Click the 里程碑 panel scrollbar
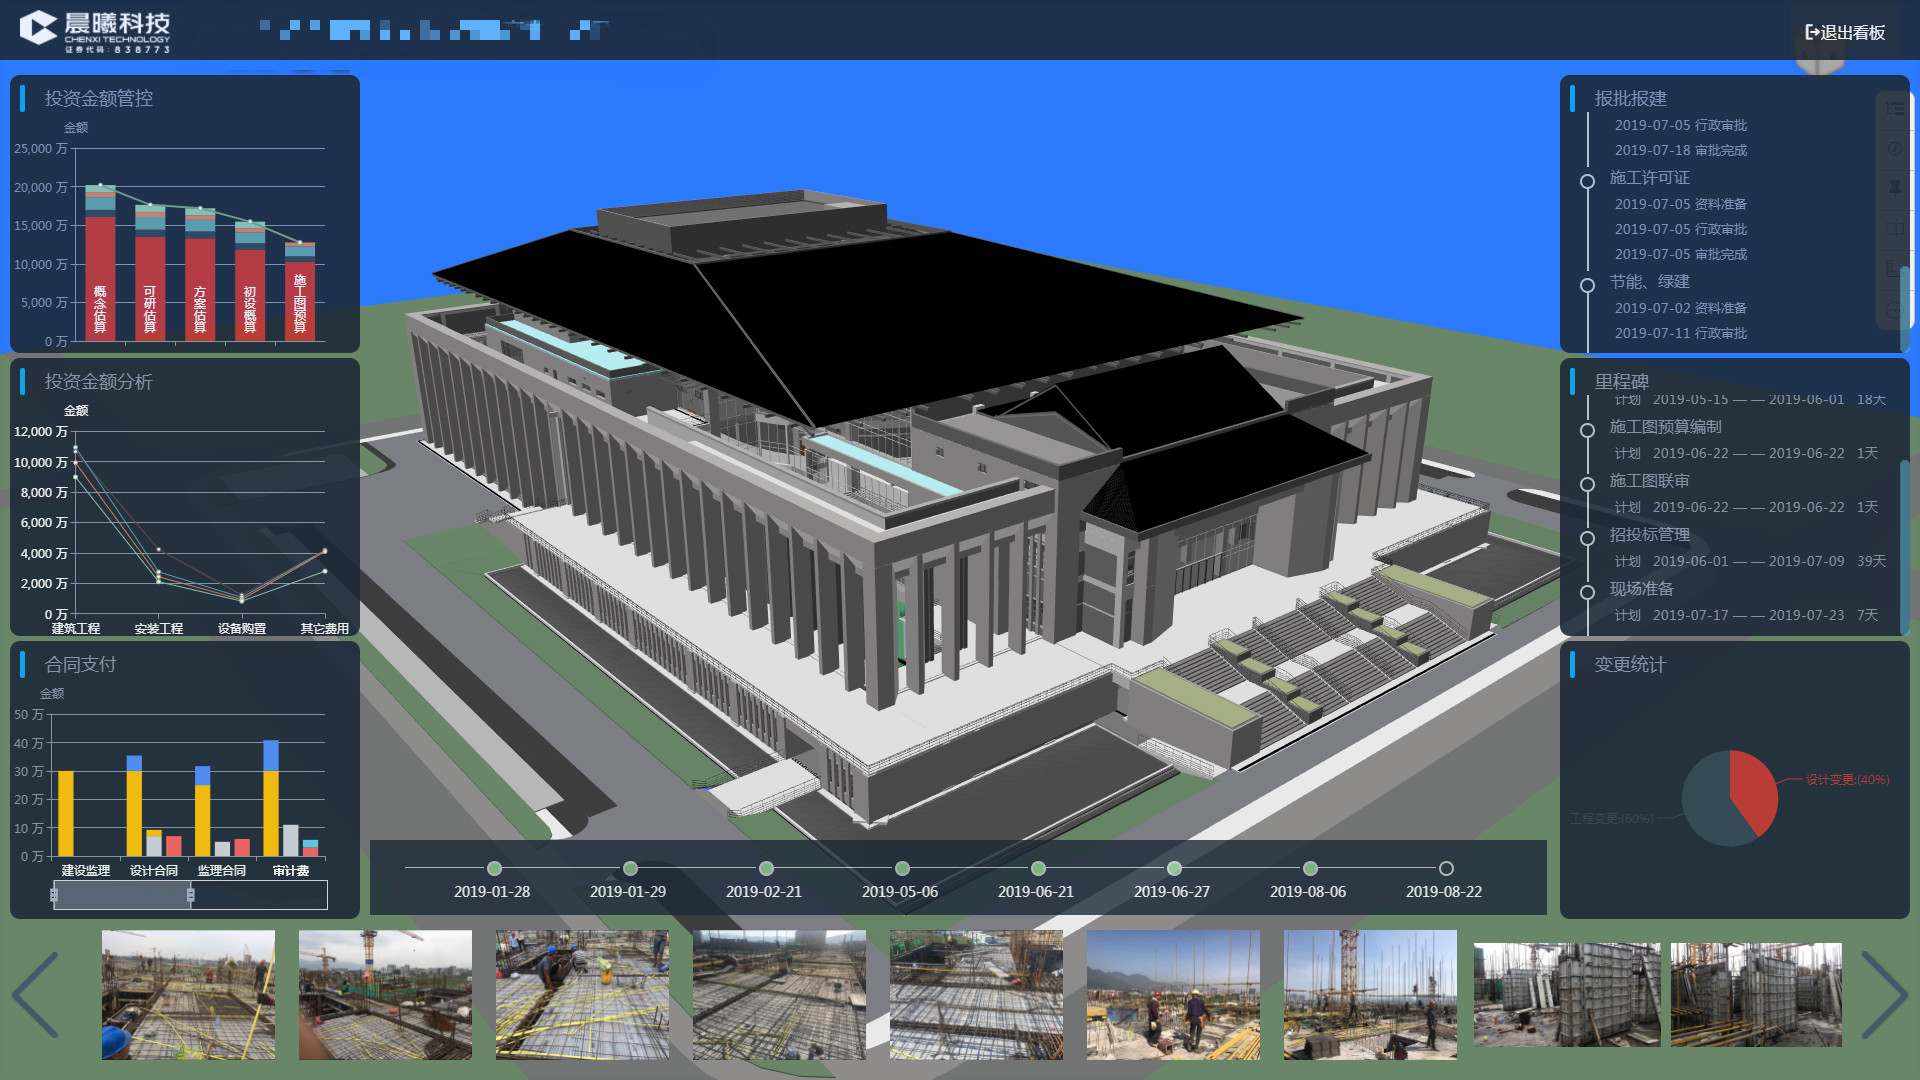 (1904, 545)
